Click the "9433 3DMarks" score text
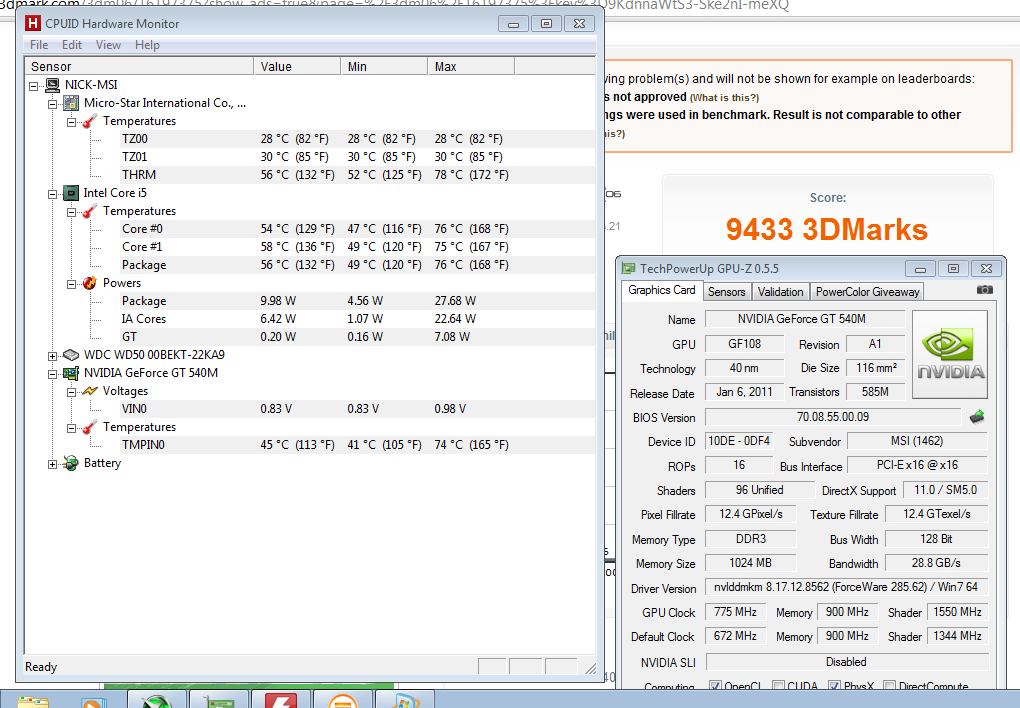1020x708 pixels. (x=827, y=229)
